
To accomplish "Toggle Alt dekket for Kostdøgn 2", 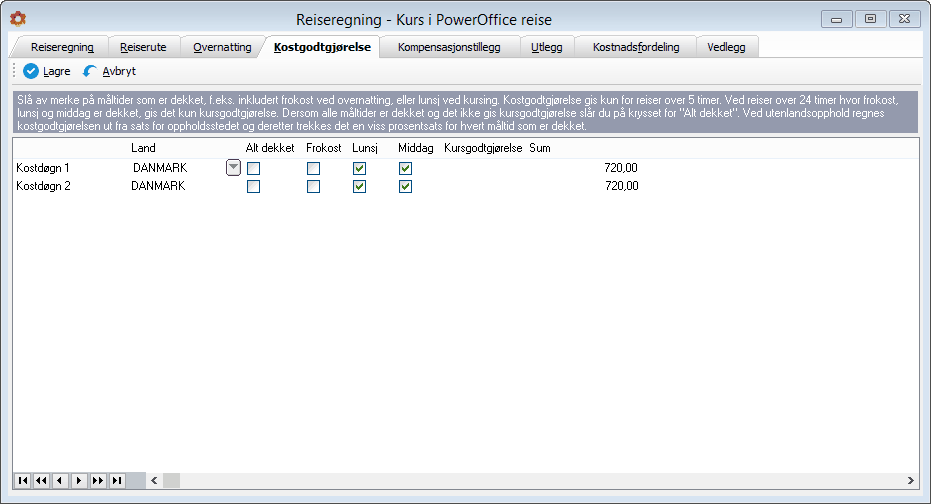I will coord(254,186).
